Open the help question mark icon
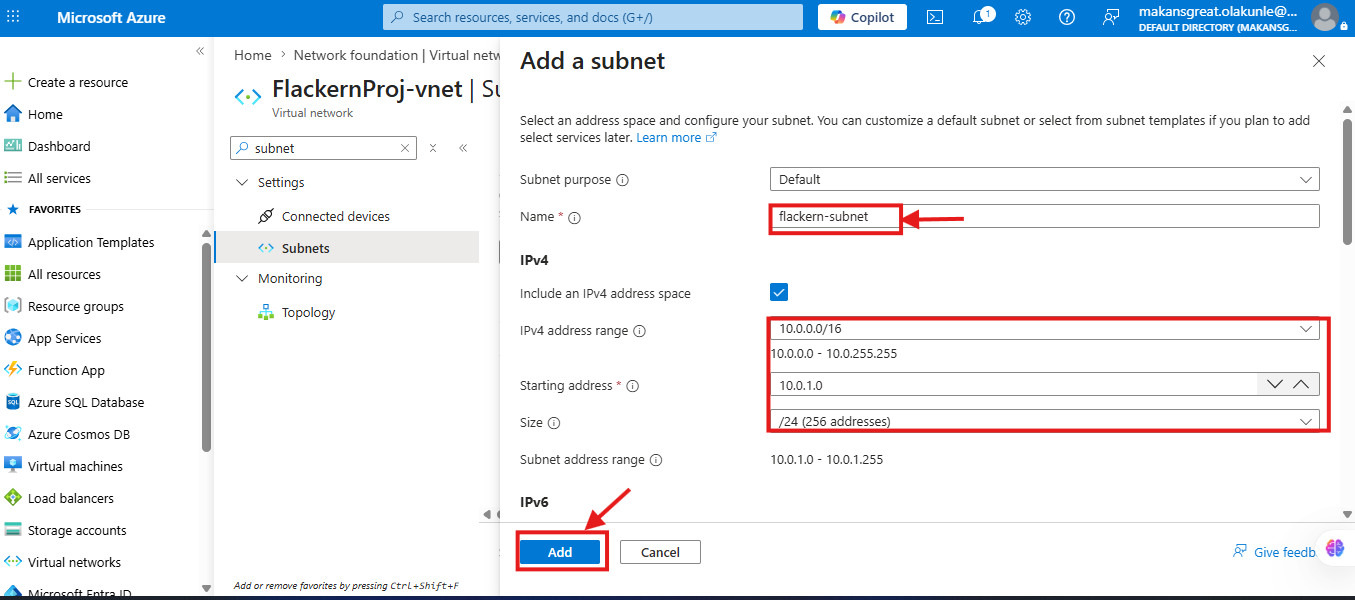The image size is (1355, 600). [1067, 17]
